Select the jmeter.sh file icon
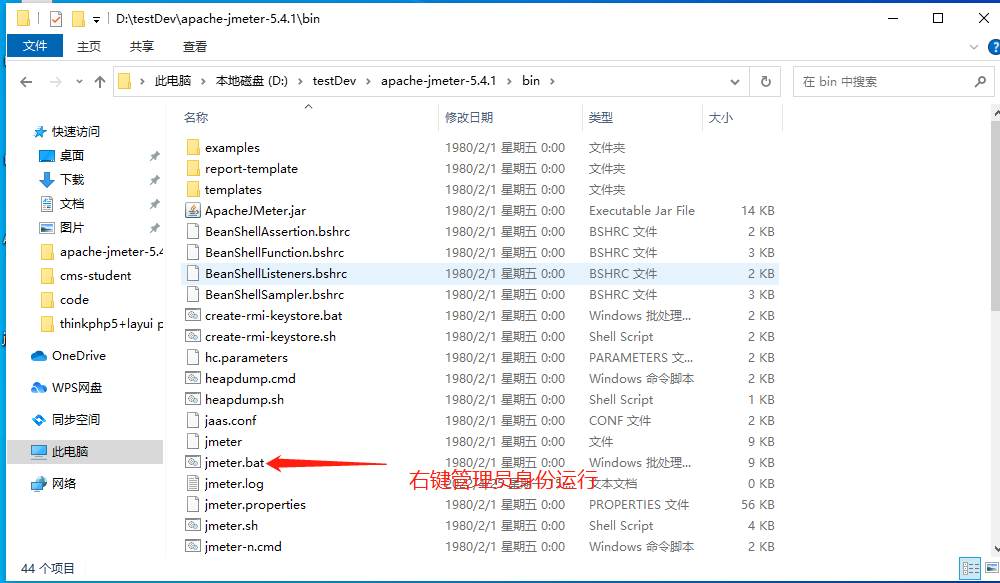Viewport: 1000px width, 583px height. click(193, 526)
